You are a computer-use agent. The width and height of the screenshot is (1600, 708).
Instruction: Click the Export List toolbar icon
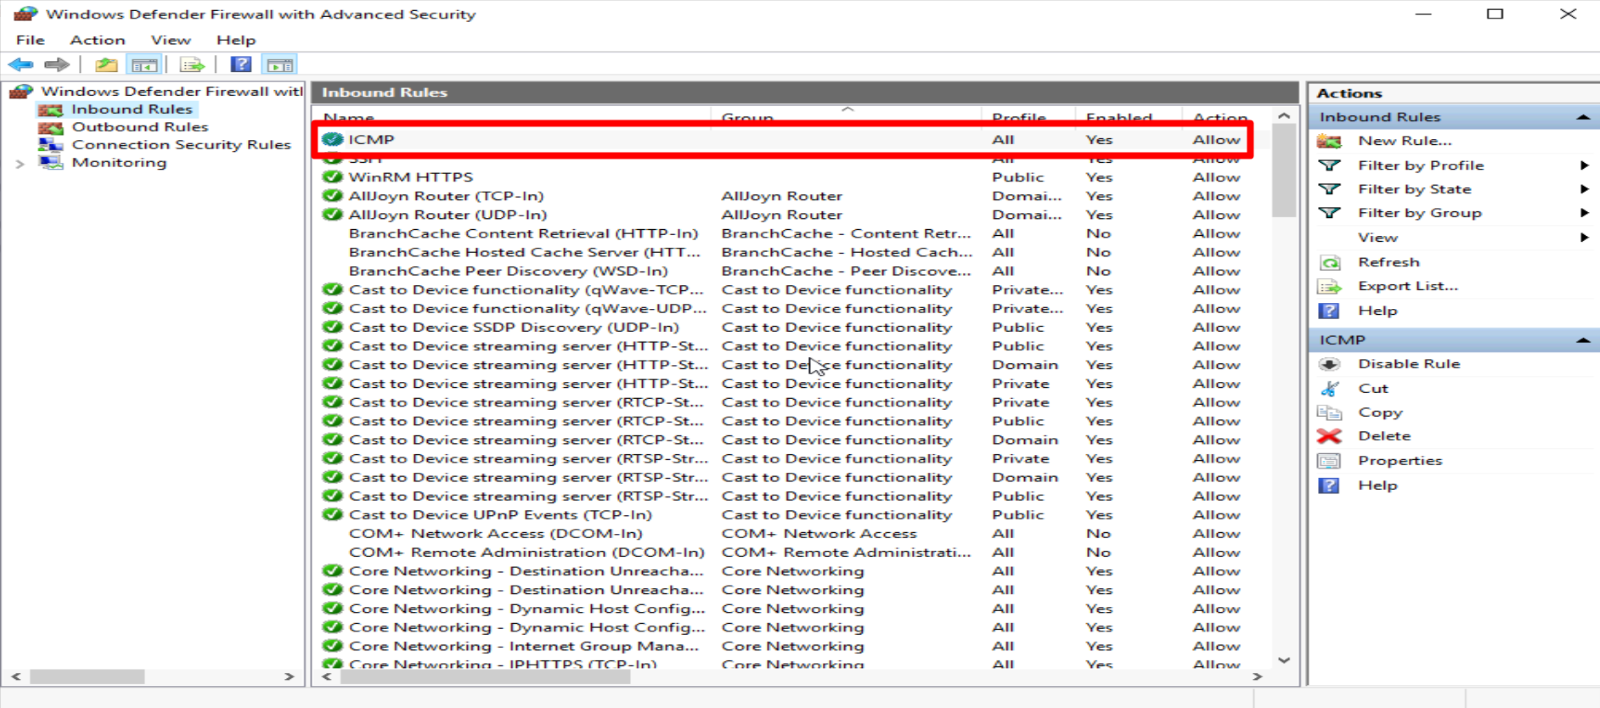point(192,65)
